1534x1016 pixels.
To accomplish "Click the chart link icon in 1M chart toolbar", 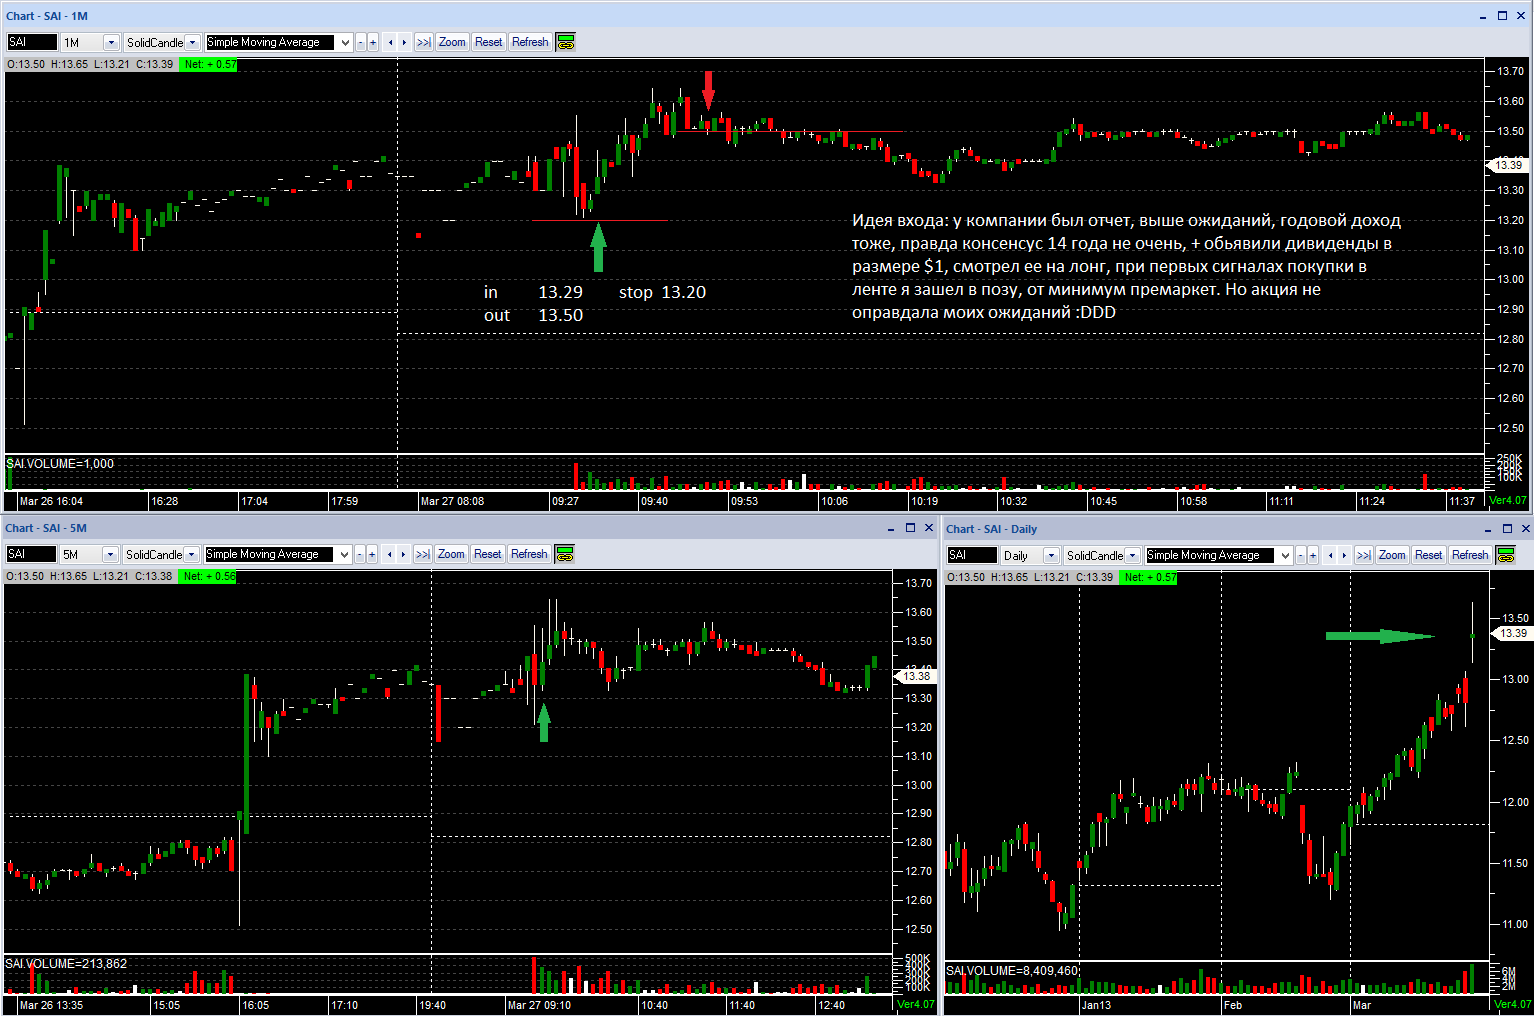I will point(565,42).
